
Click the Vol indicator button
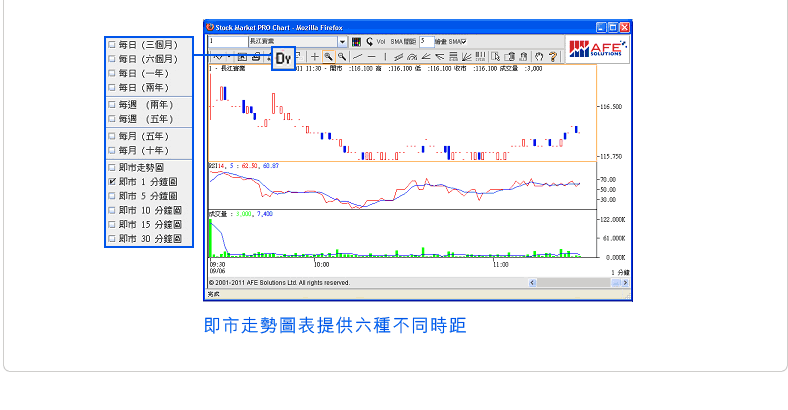pos(381,42)
